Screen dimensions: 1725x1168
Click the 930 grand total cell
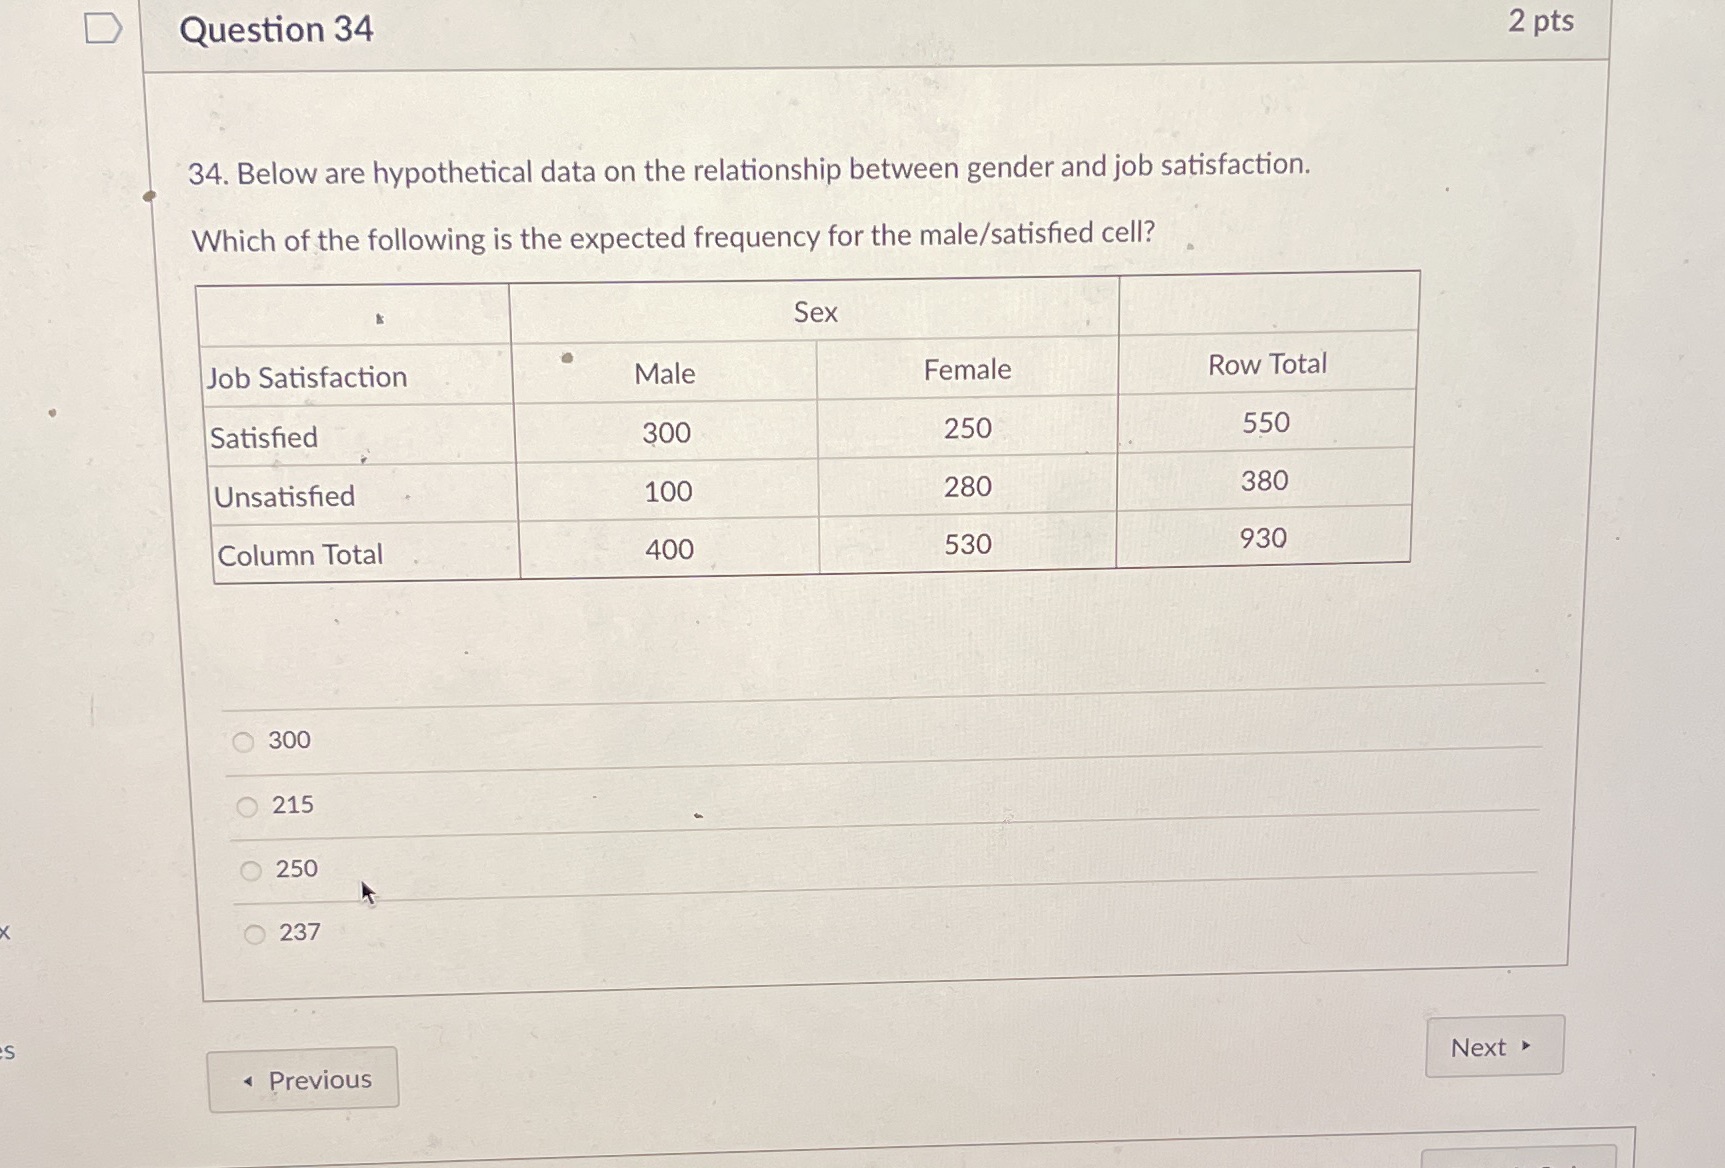click(x=1263, y=539)
